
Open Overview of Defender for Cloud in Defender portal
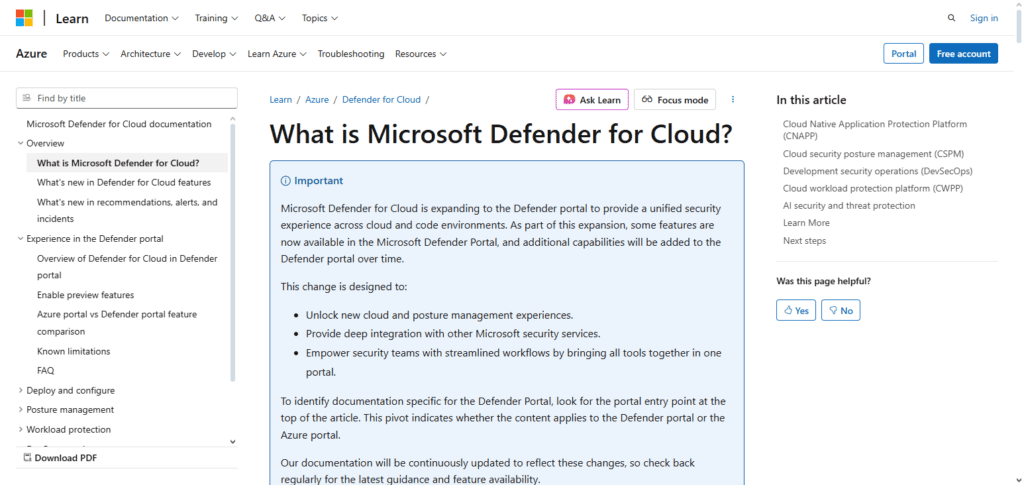point(127,266)
